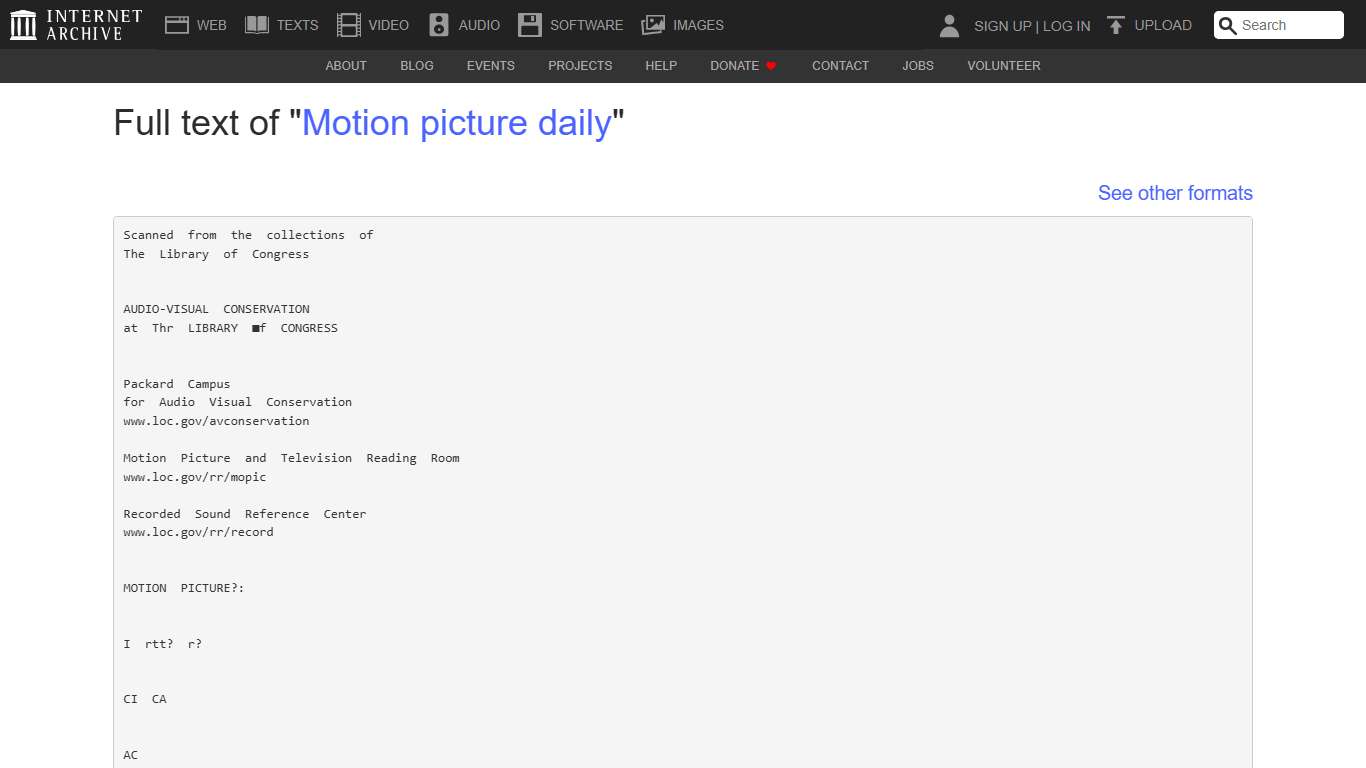Open the Motion picture daily item link
Viewport: 1366px width, 768px height.
pos(458,122)
